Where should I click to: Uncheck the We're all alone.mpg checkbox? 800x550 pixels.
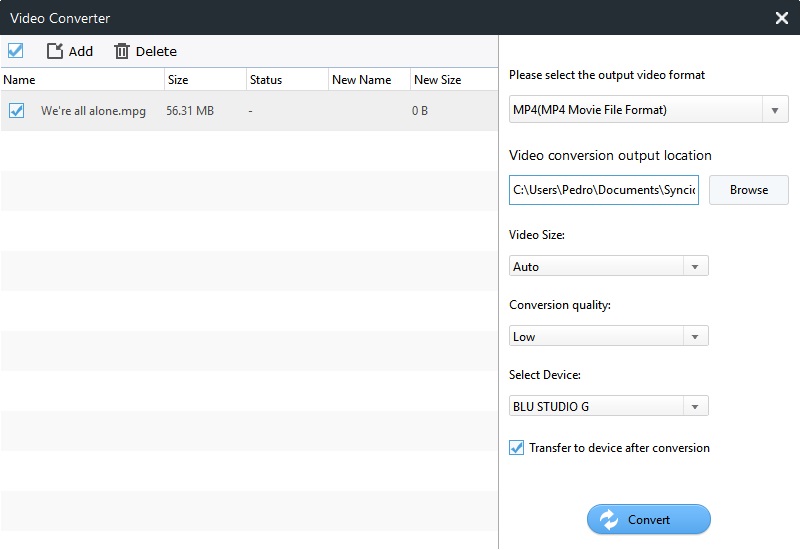(x=16, y=110)
